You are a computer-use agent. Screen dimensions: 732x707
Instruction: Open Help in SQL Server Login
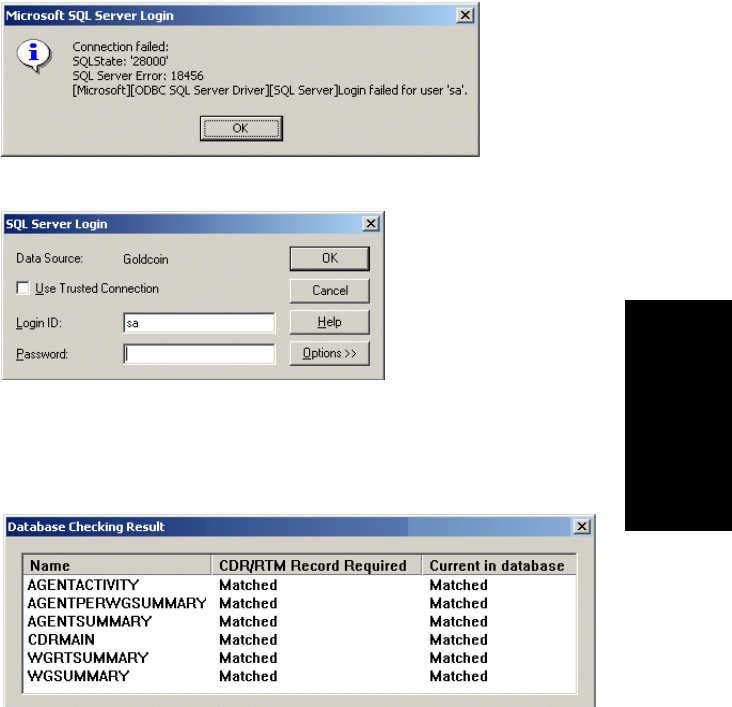pyautogui.click(x=330, y=322)
